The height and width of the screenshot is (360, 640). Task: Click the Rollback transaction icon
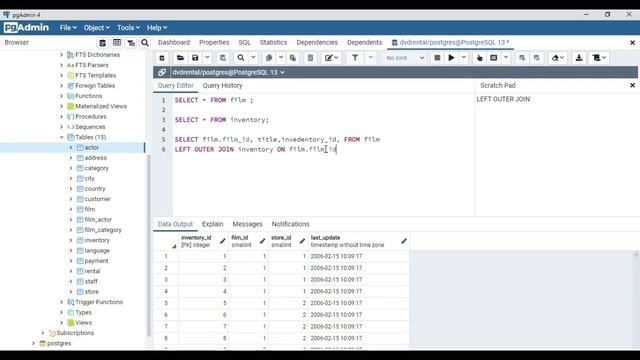537,58
